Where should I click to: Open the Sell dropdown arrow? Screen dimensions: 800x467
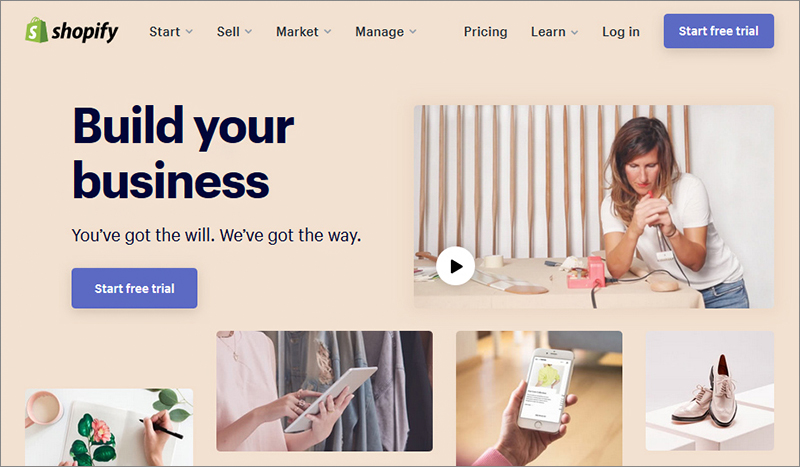[x=248, y=32]
